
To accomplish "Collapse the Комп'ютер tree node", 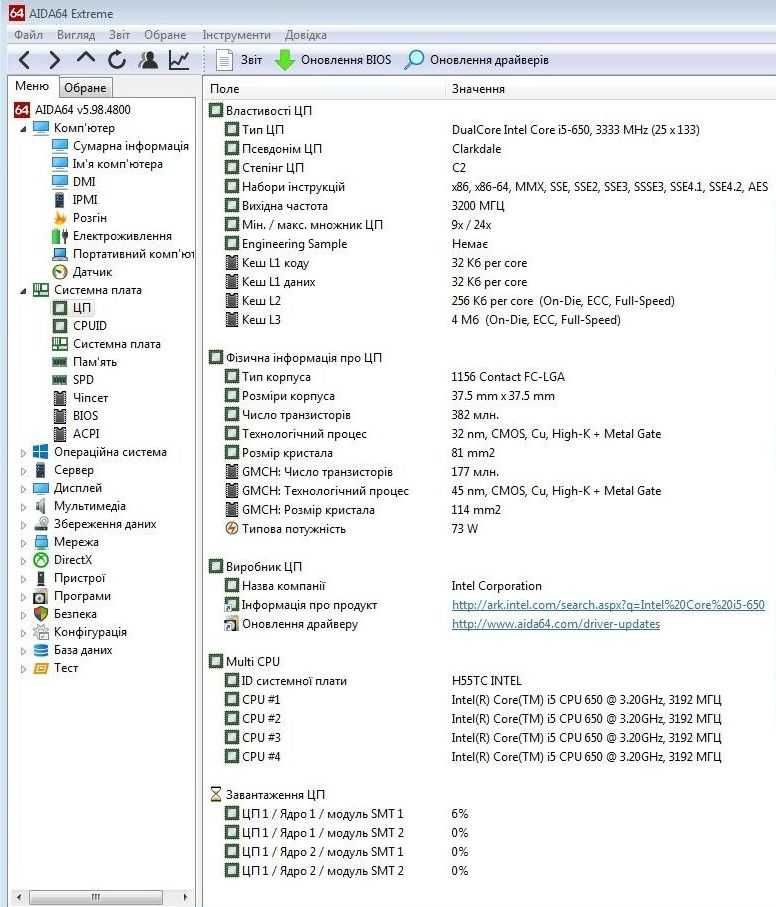I will 23,128.
